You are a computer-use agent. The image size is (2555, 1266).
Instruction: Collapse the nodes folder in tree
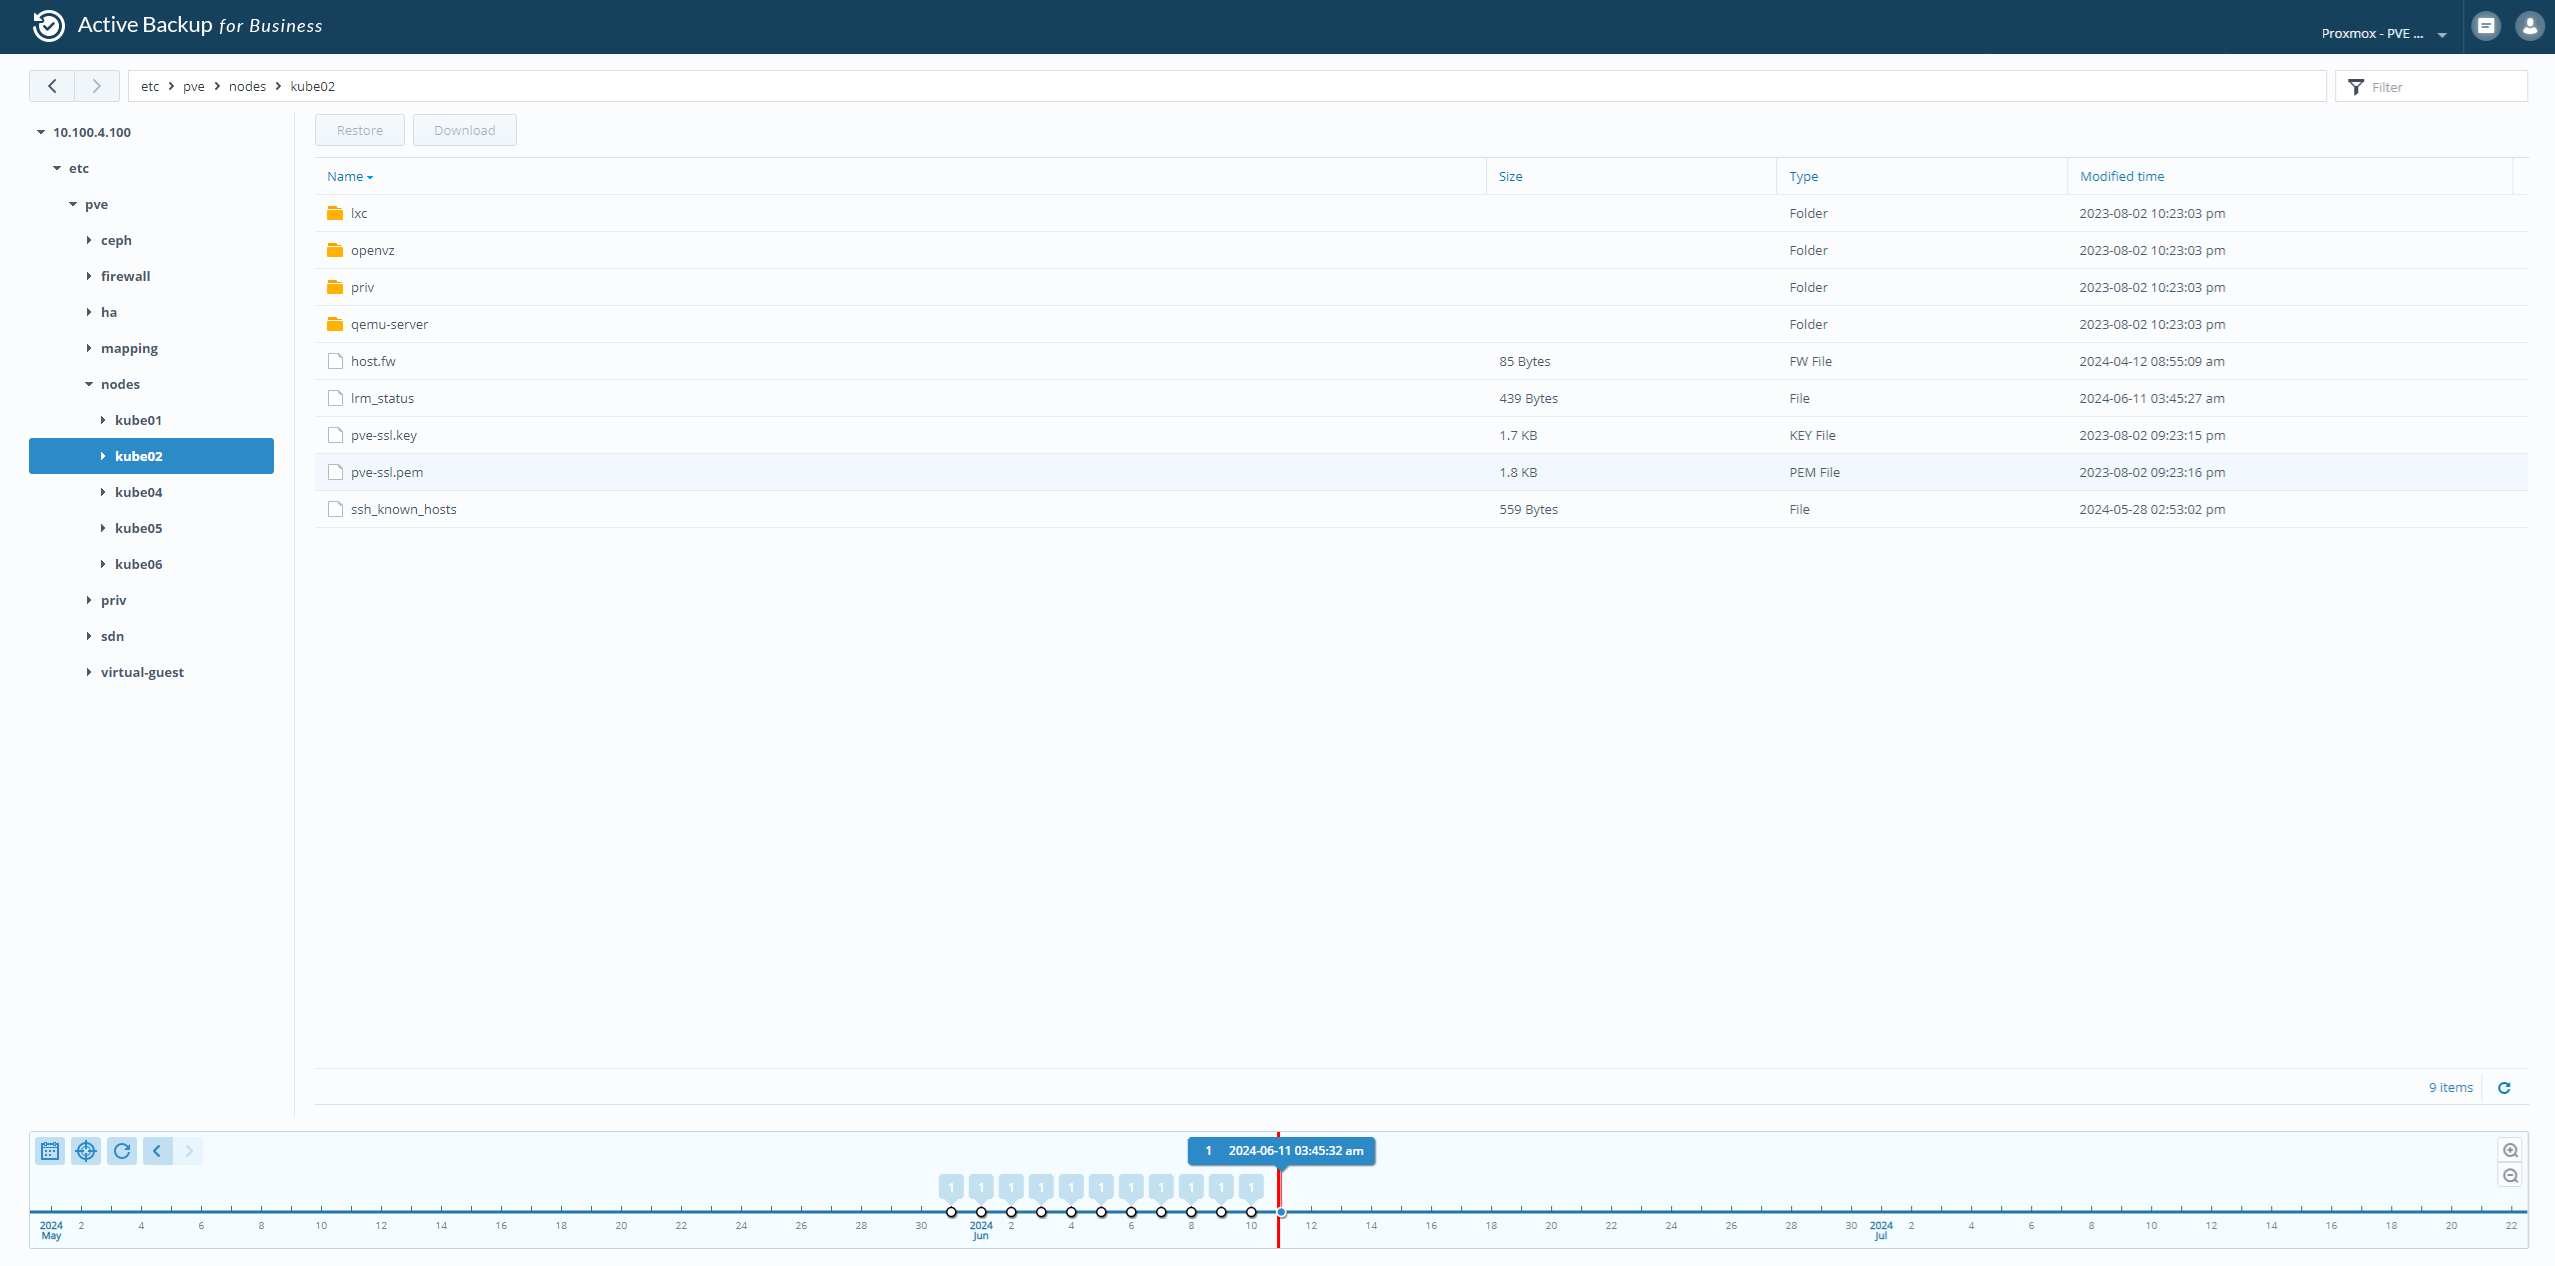click(x=89, y=384)
